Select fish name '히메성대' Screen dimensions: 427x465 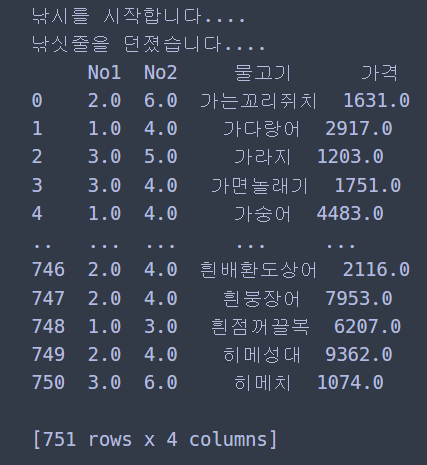coord(262,354)
